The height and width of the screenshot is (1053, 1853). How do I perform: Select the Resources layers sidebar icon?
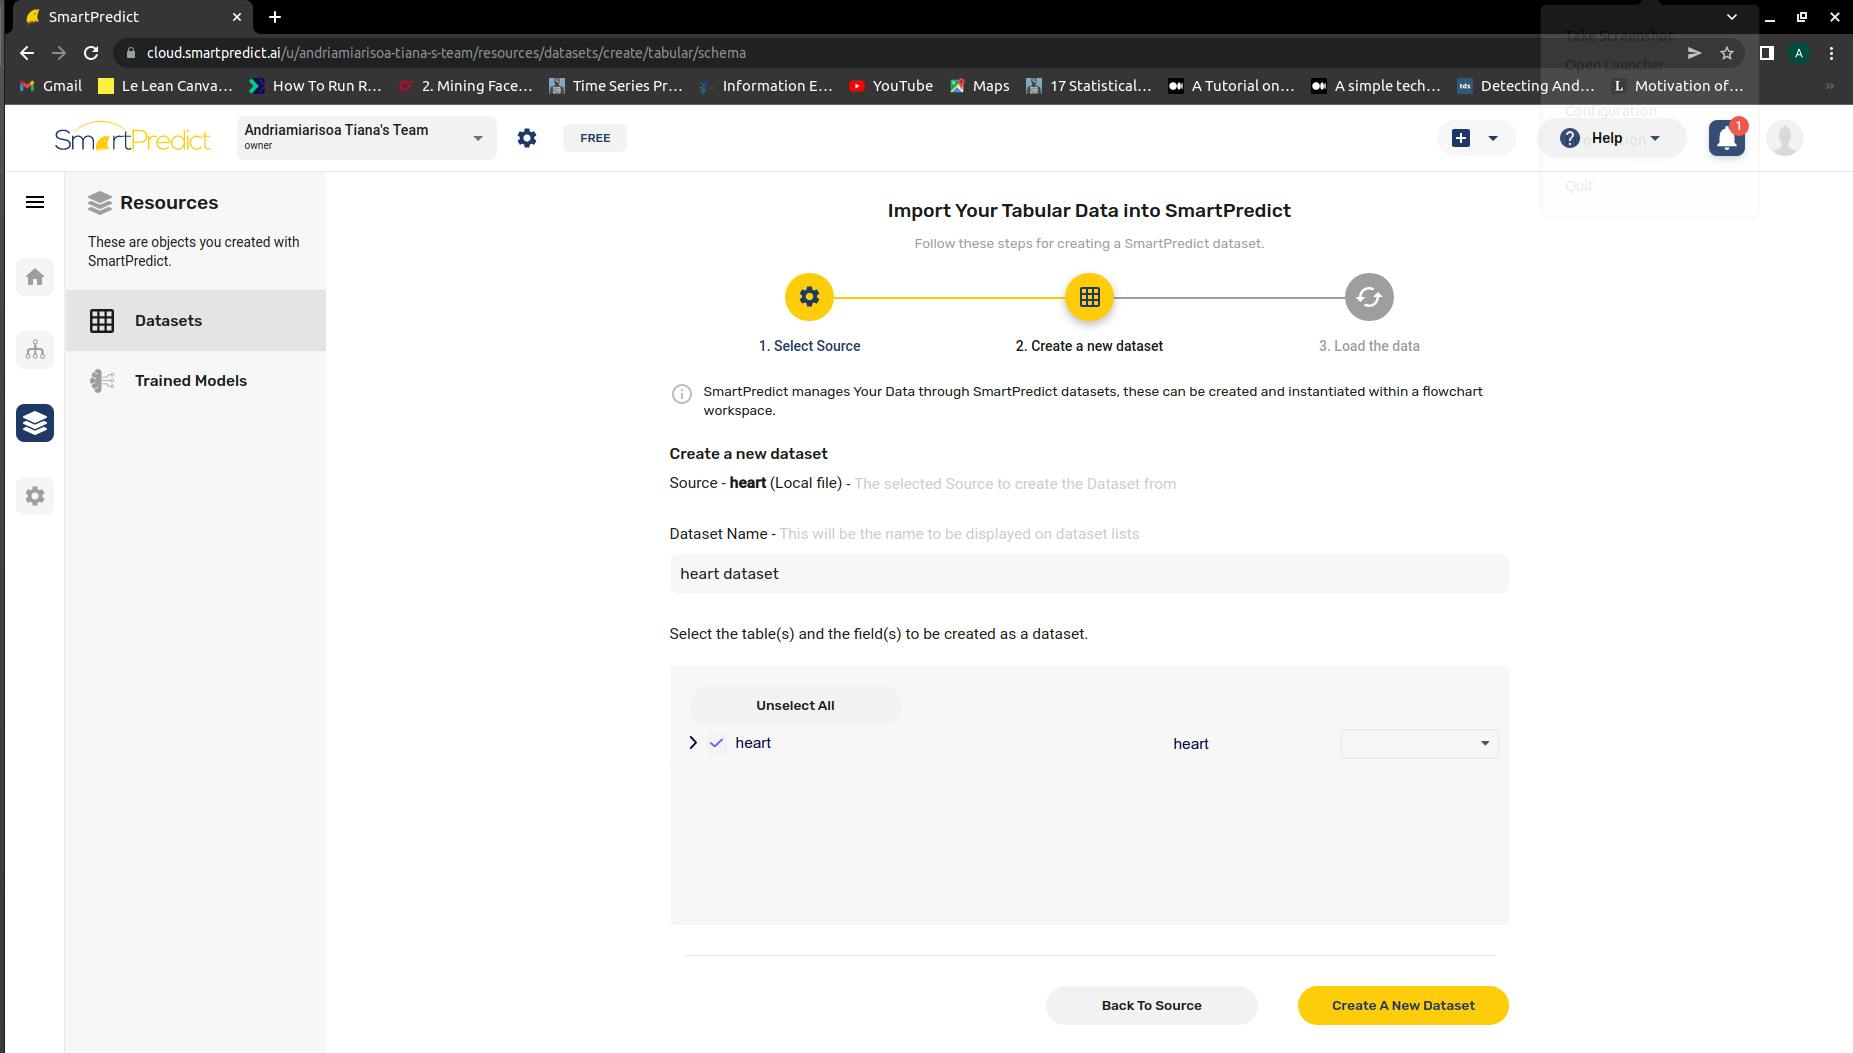pos(35,423)
